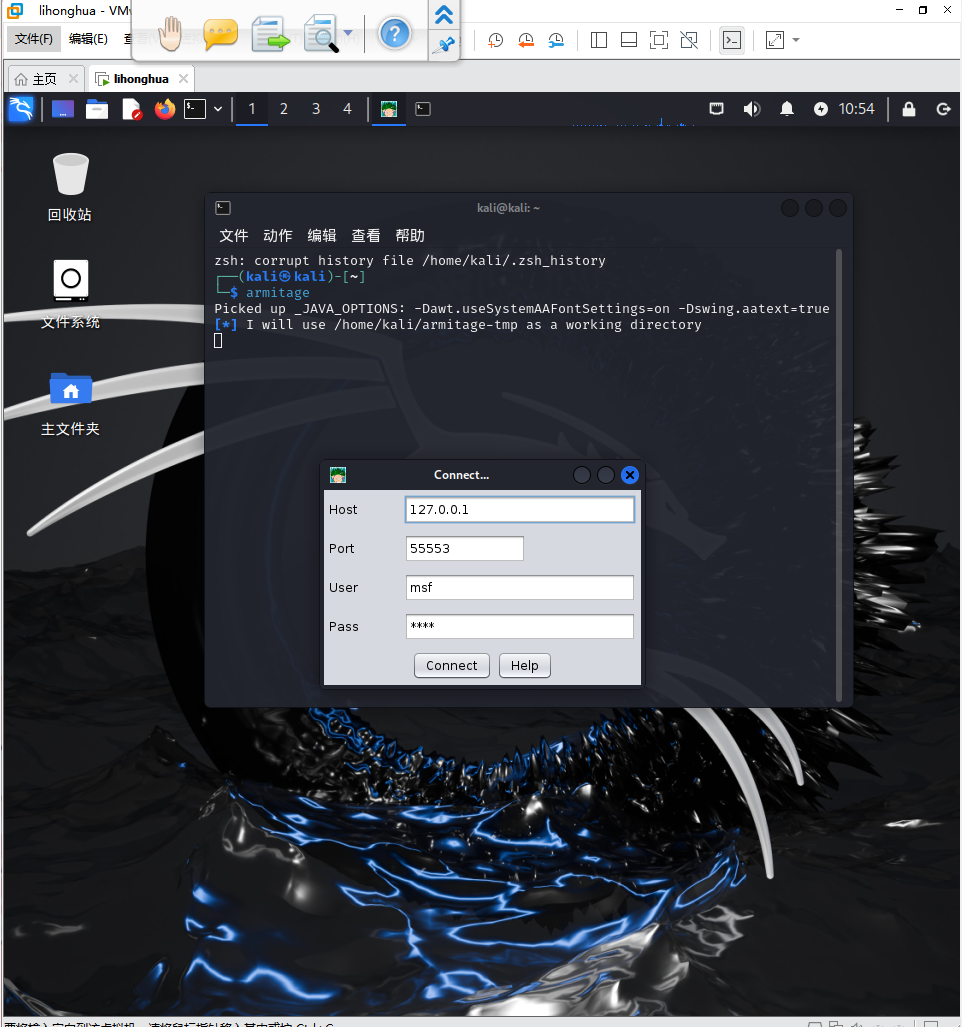Open file manager from Kali panel

point(97,109)
